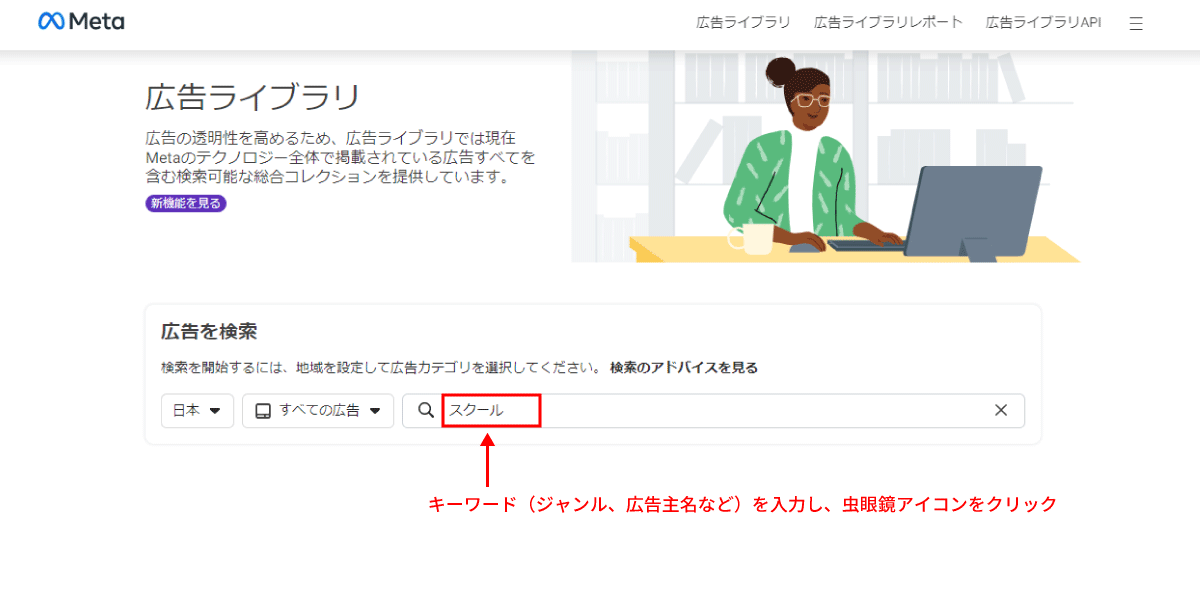Click the 広告ライブラリ page heading

[252, 98]
